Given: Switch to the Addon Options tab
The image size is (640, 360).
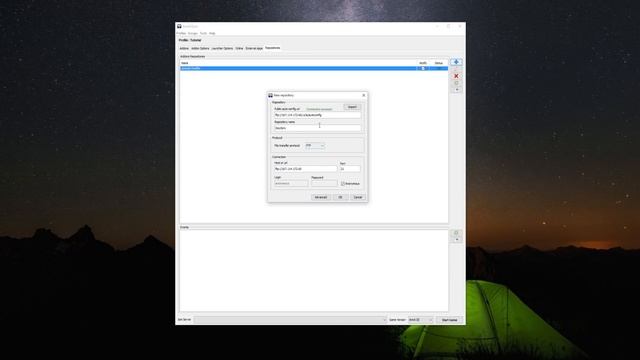Looking at the screenshot, I should [200, 48].
